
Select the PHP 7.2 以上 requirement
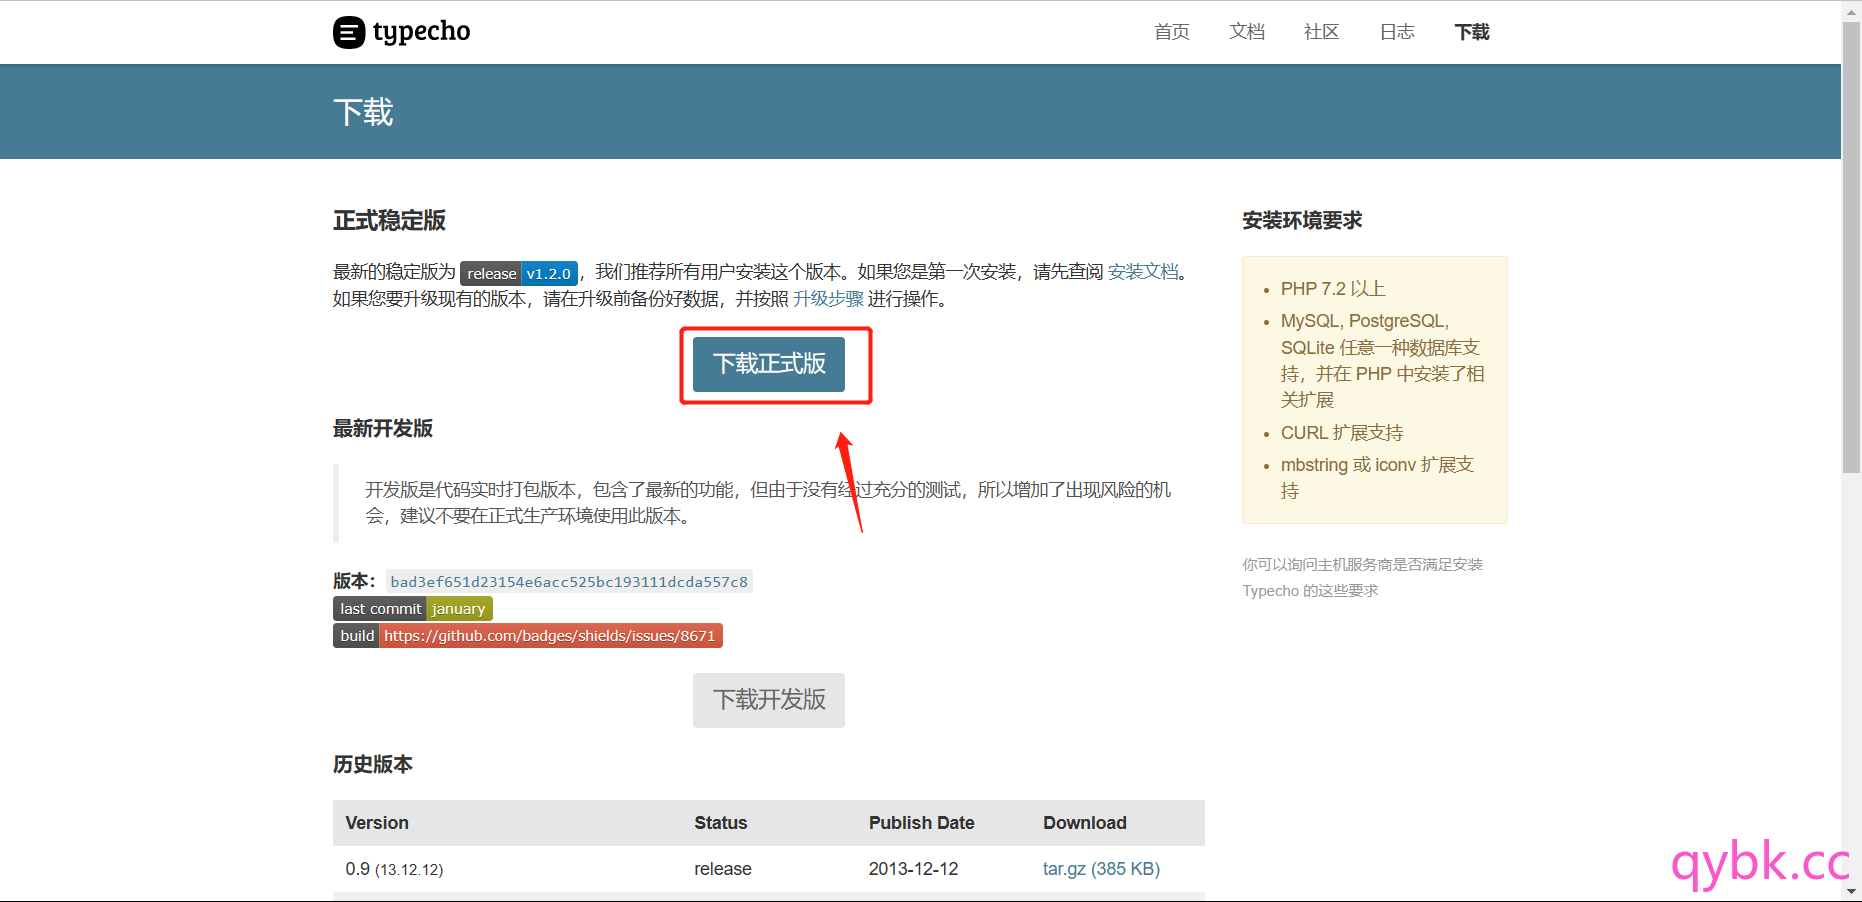pyautogui.click(x=1333, y=289)
